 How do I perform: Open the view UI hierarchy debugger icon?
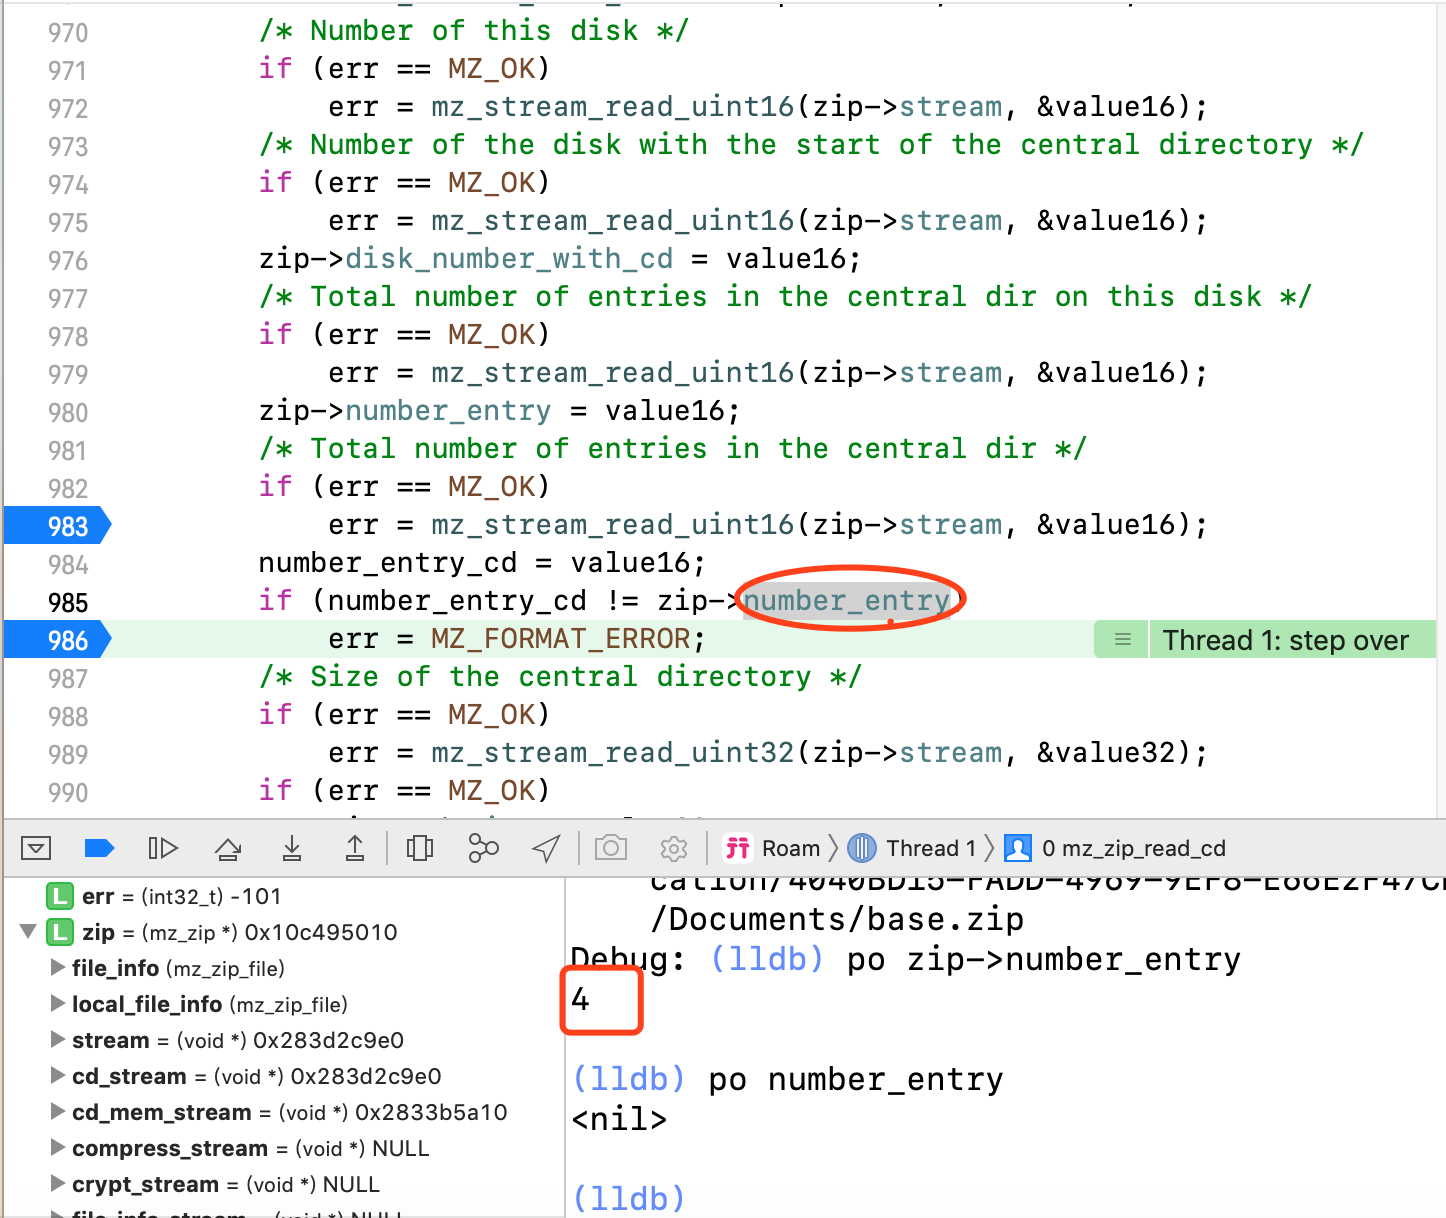tap(419, 847)
